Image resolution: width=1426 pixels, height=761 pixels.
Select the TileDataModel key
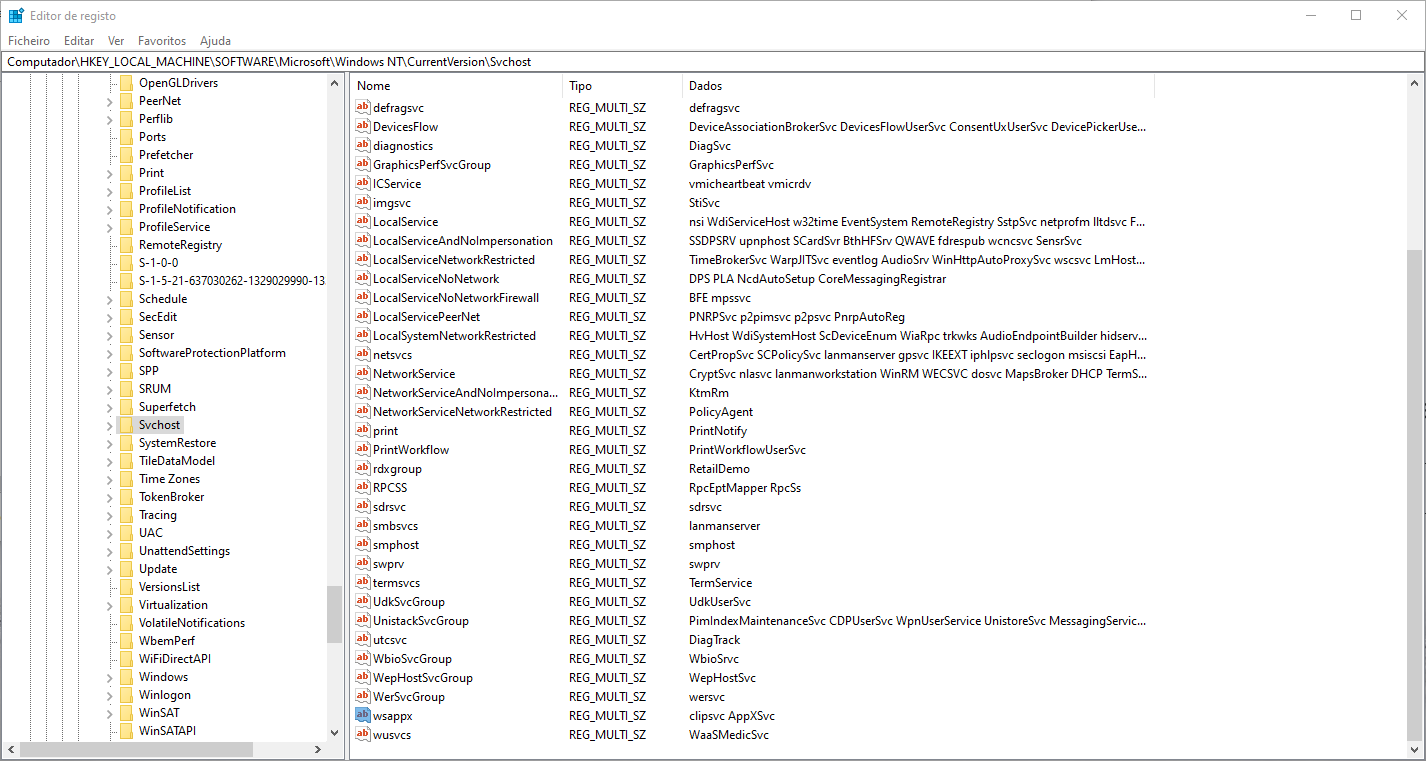click(176, 461)
